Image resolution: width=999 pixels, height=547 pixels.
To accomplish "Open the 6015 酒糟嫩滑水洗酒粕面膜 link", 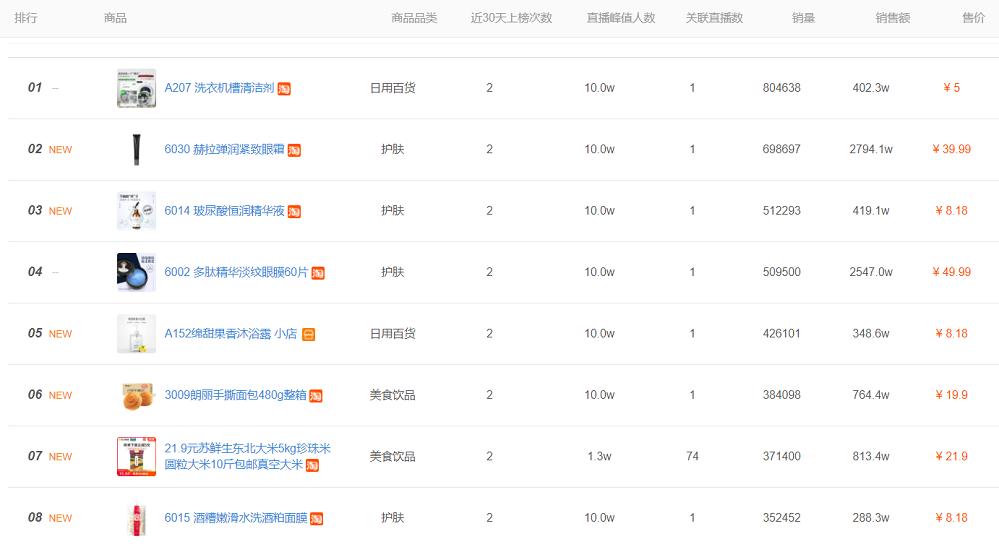I will click(236, 518).
